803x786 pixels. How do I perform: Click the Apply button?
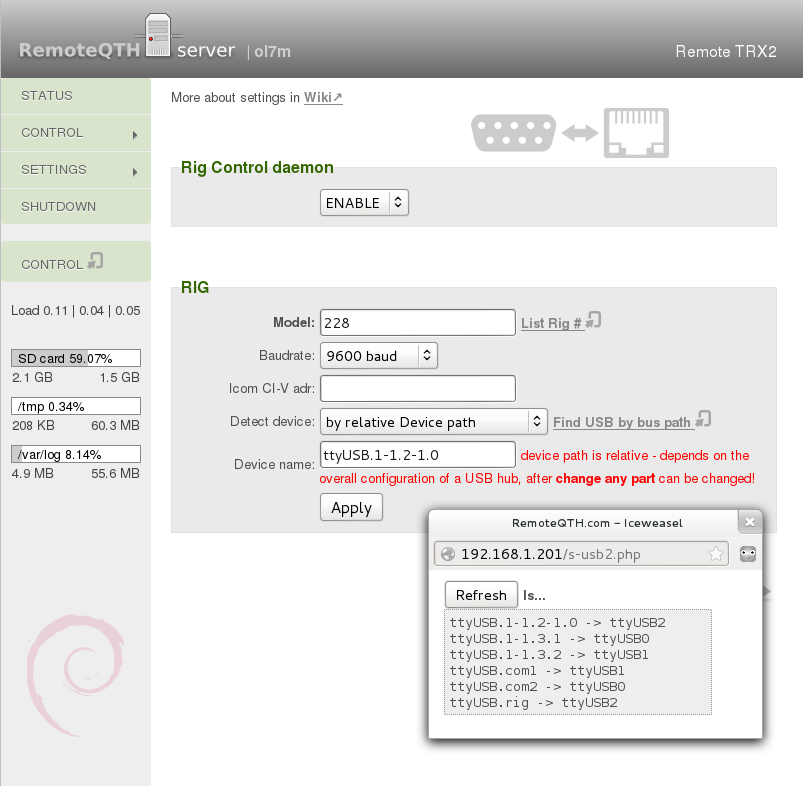coord(351,507)
